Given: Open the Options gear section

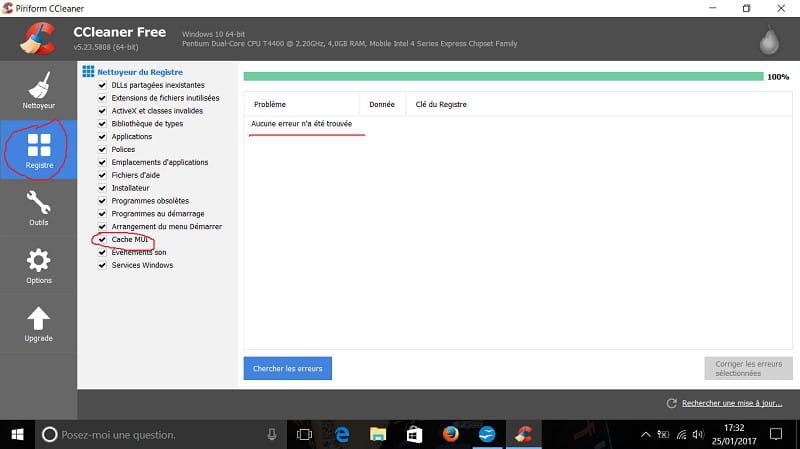Looking at the screenshot, I should tap(39, 266).
